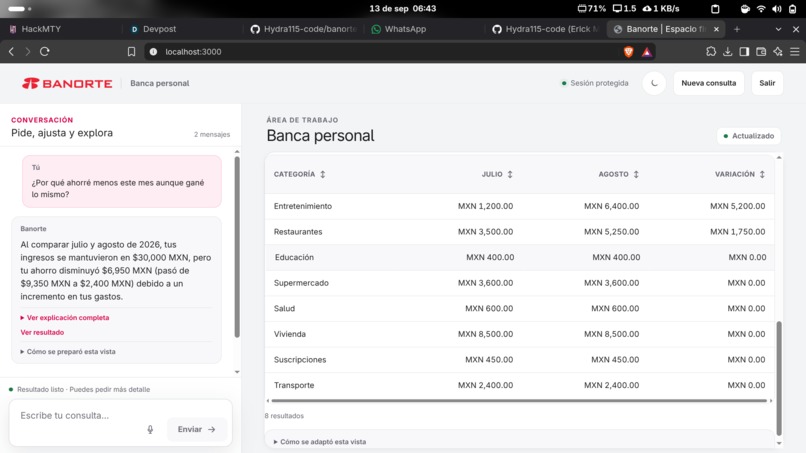806x453 pixels.
Task: Click MXN 1,750.00 variation value
Action: [x=738, y=232]
